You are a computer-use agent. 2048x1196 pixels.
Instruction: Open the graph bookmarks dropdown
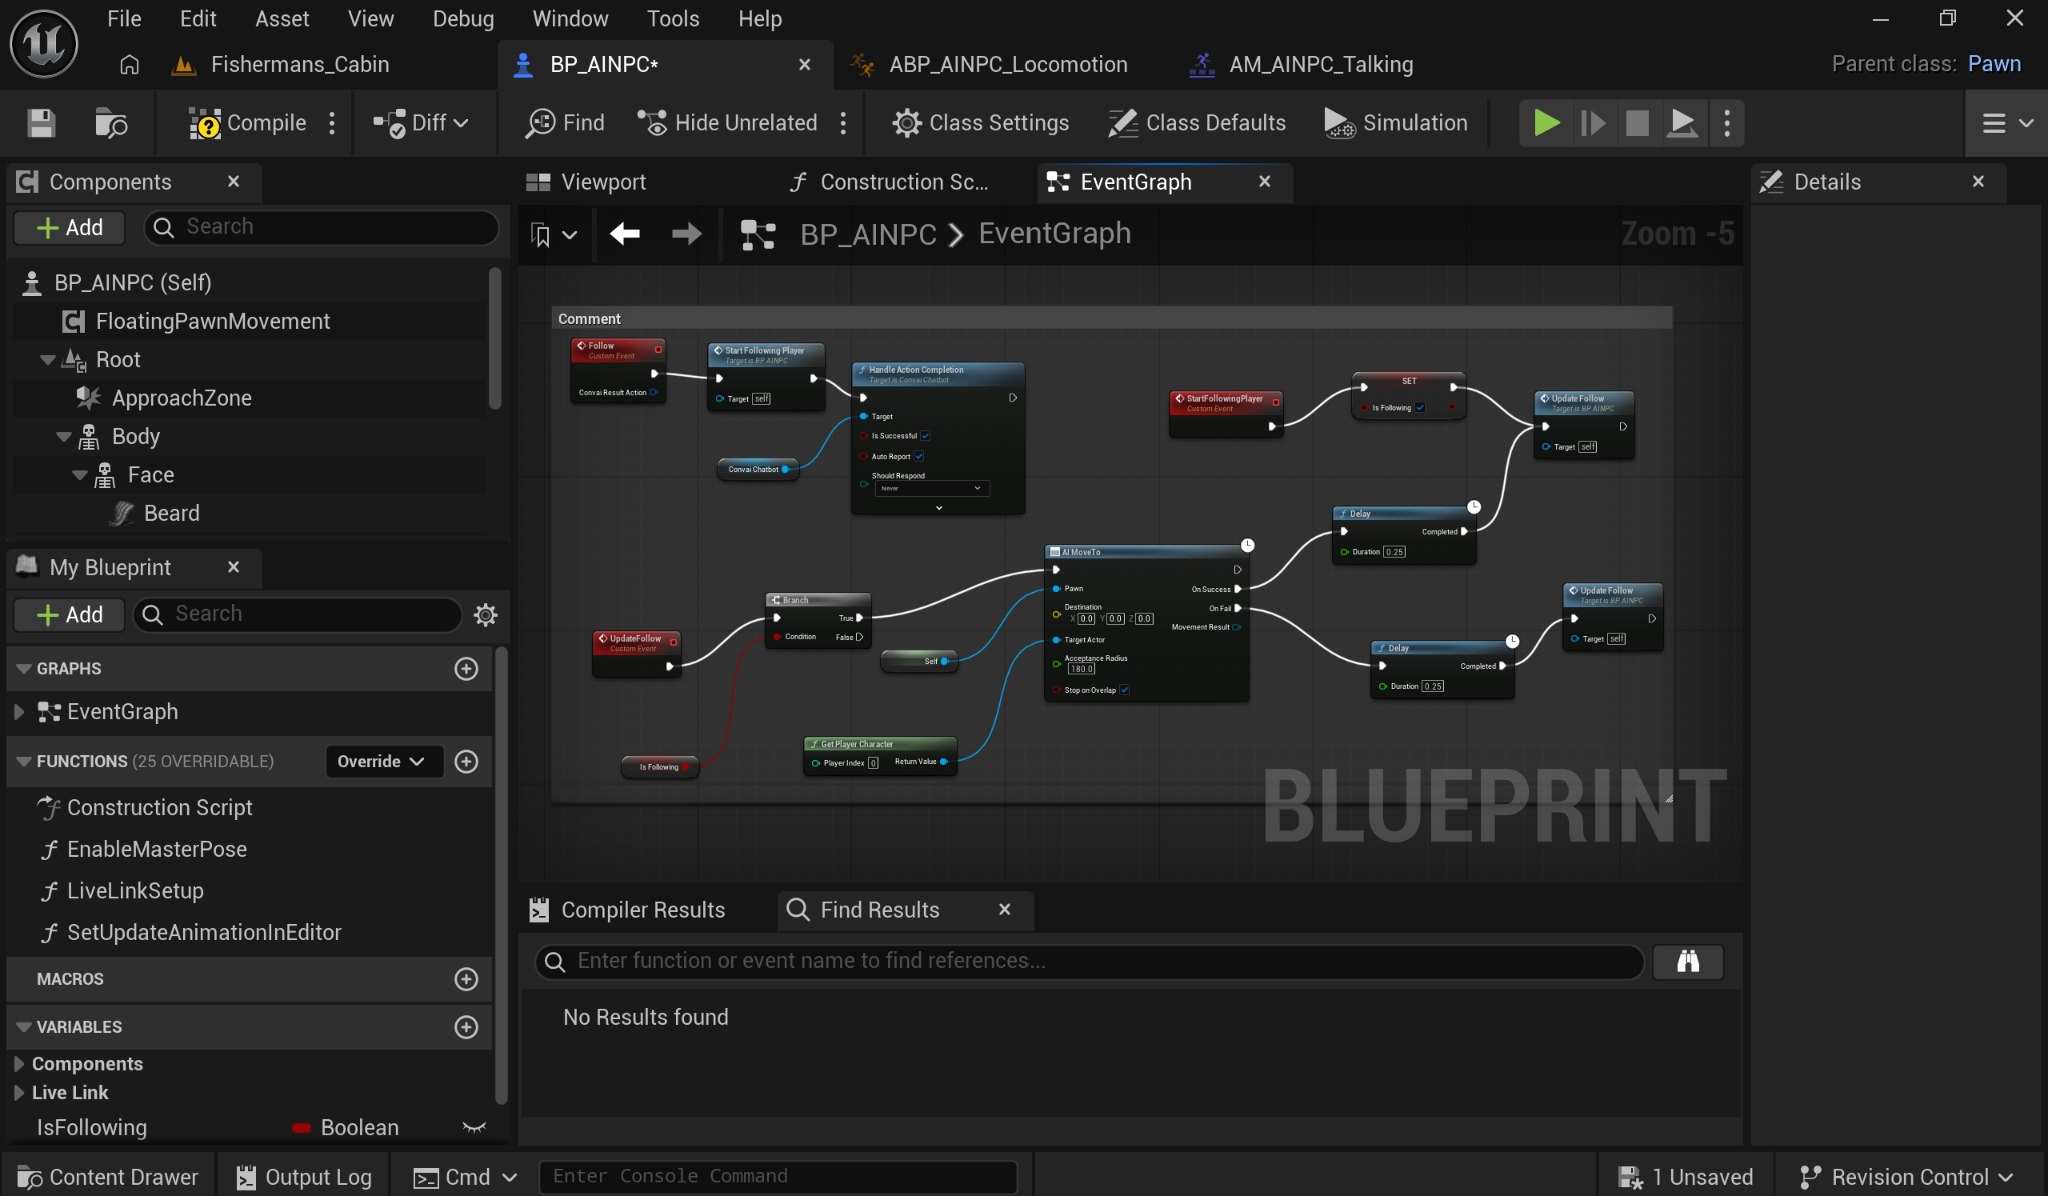553,235
